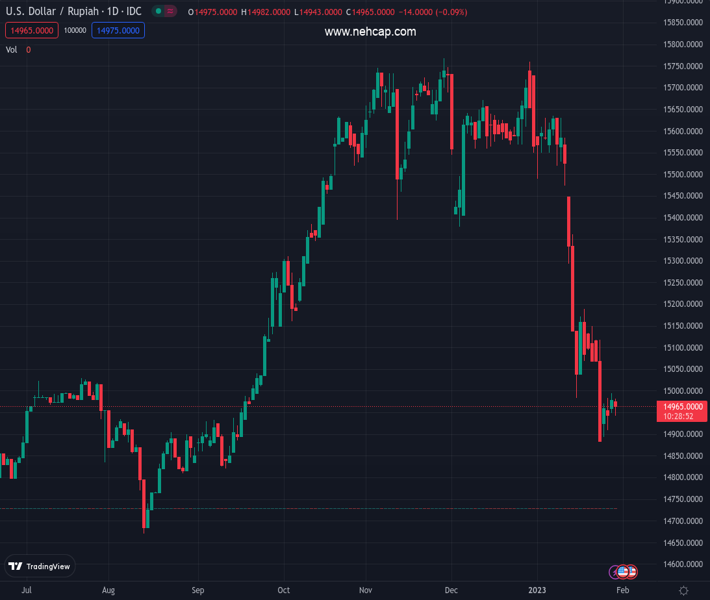Viewport: 710px width, 600px height.
Task: Open chart settings gear icon
Action: pyautogui.click(x=683, y=590)
